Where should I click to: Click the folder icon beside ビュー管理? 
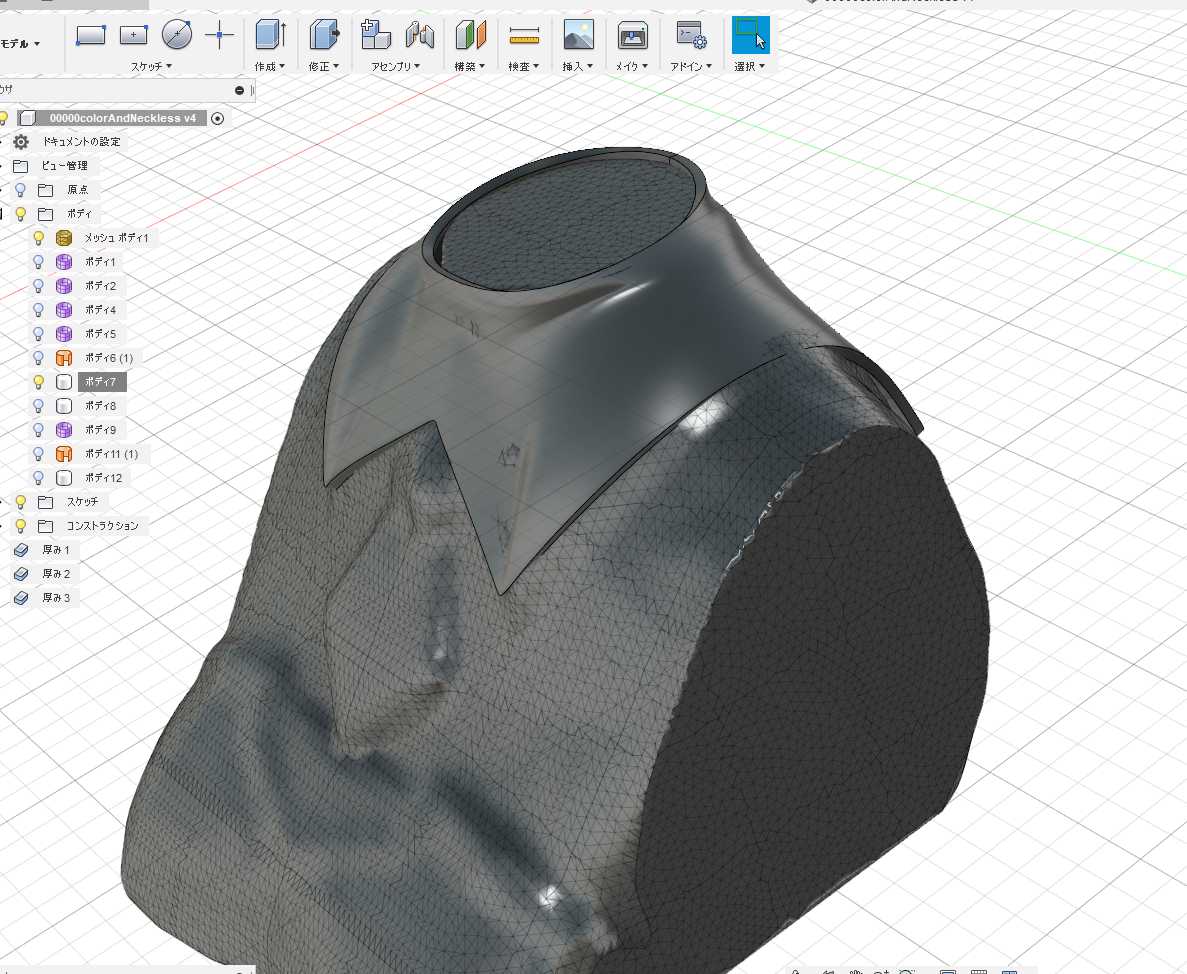21,166
